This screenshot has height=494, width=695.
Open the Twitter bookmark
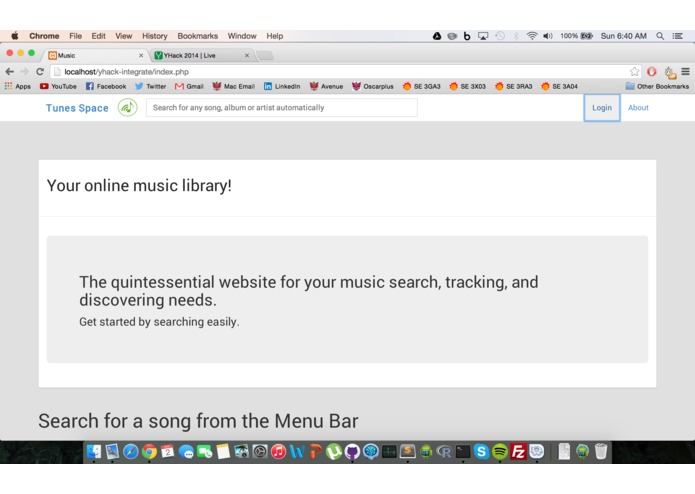click(x=151, y=86)
